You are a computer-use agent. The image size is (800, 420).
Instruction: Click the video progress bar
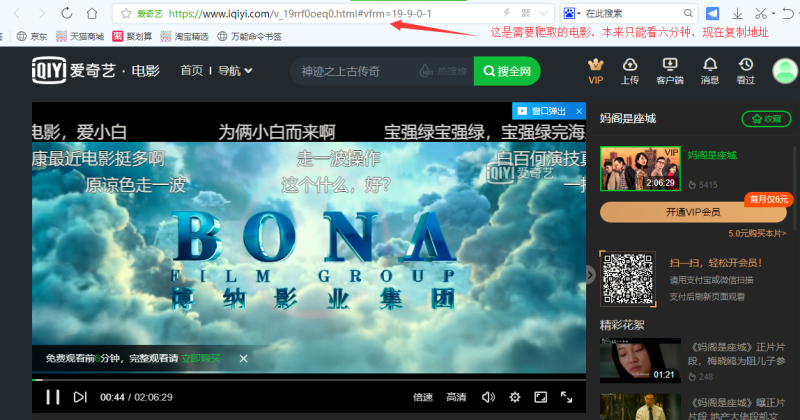click(309, 380)
